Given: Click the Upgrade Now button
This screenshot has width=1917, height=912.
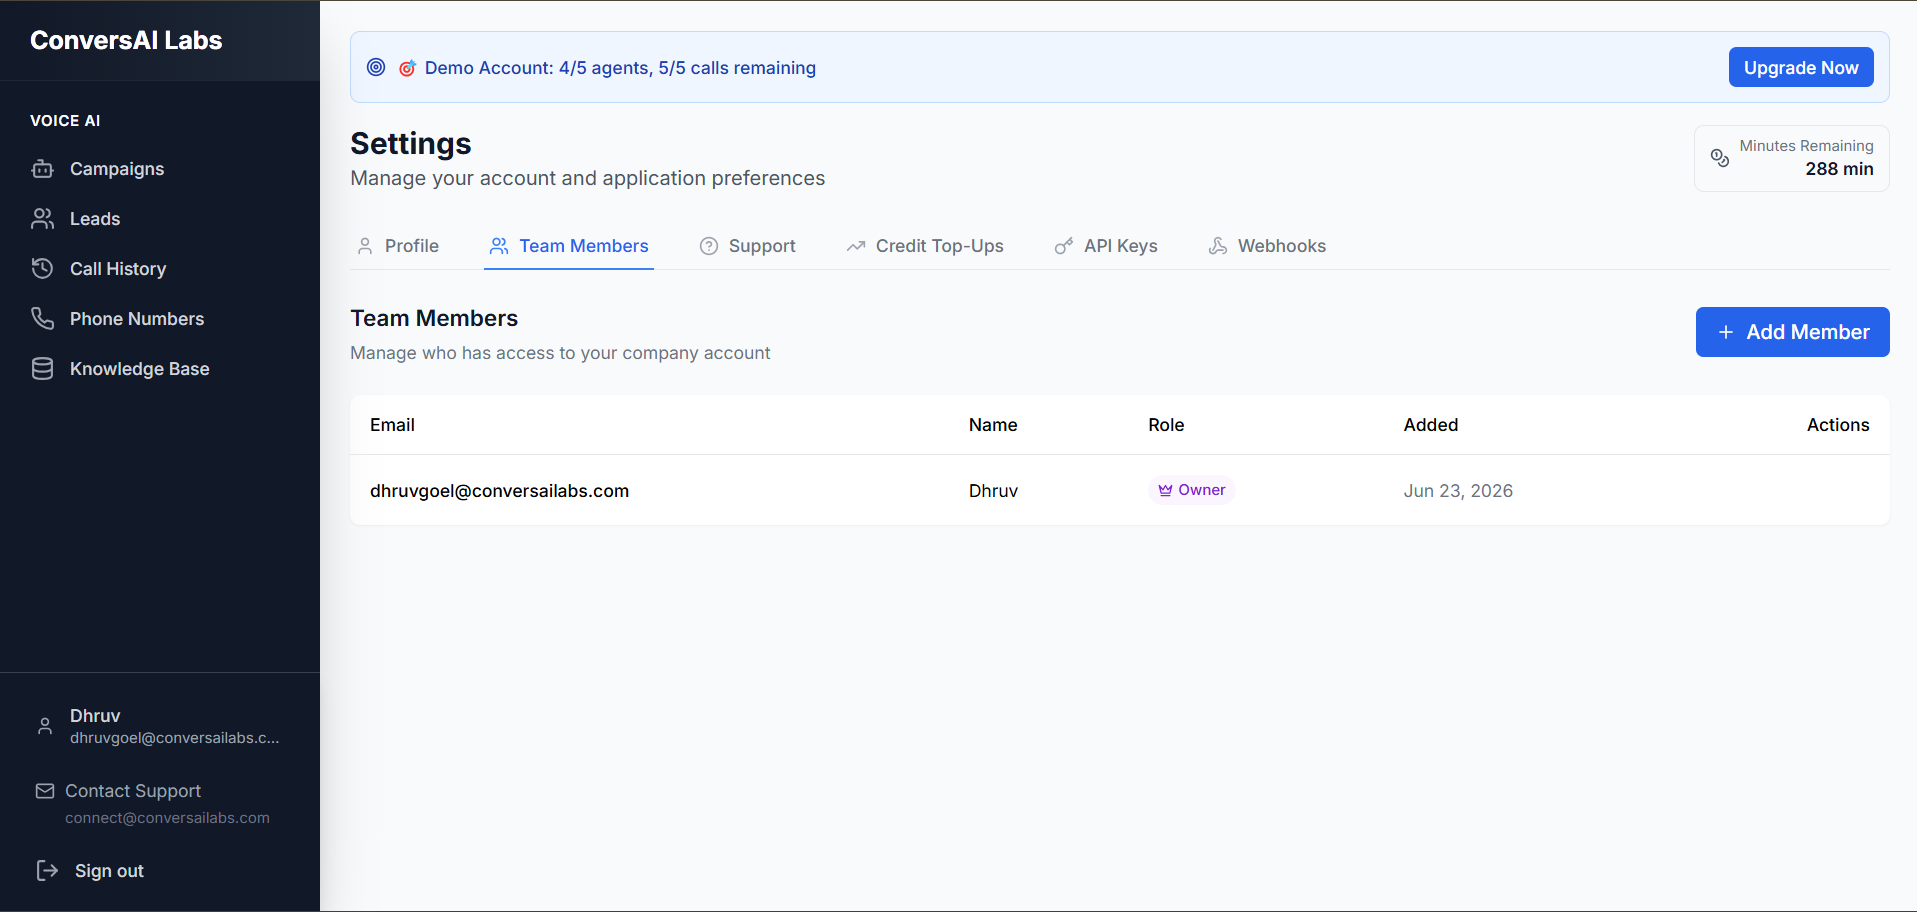Looking at the screenshot, I should click(1801, 67).
